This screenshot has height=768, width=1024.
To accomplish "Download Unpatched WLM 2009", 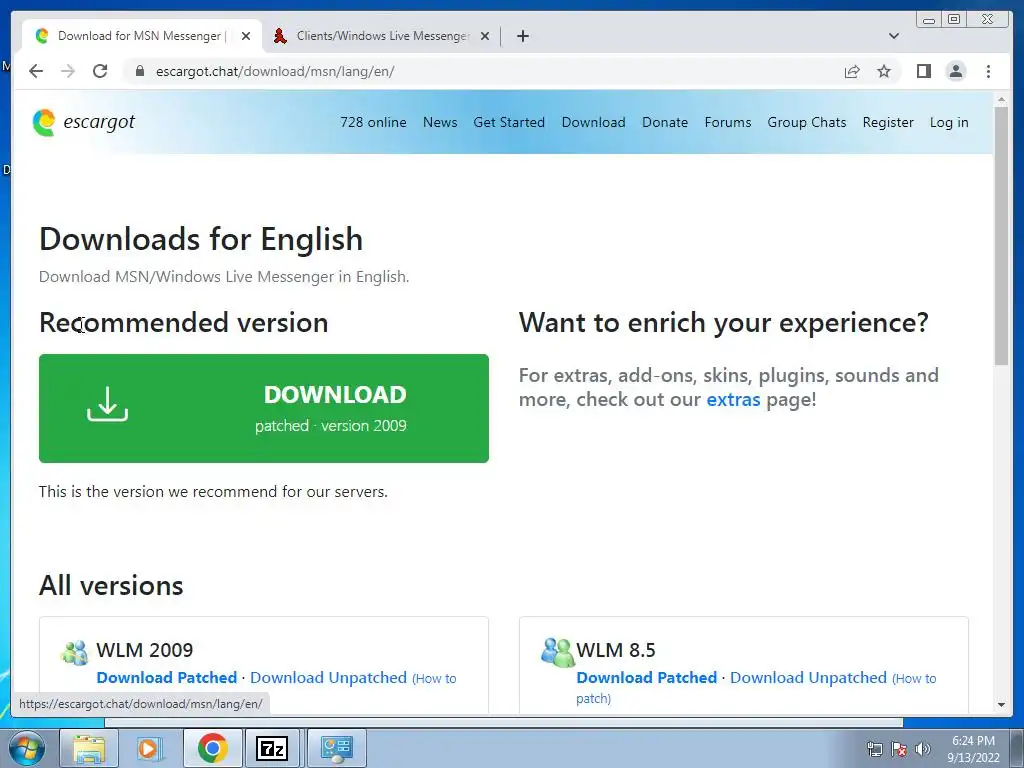I will (328, 677).
